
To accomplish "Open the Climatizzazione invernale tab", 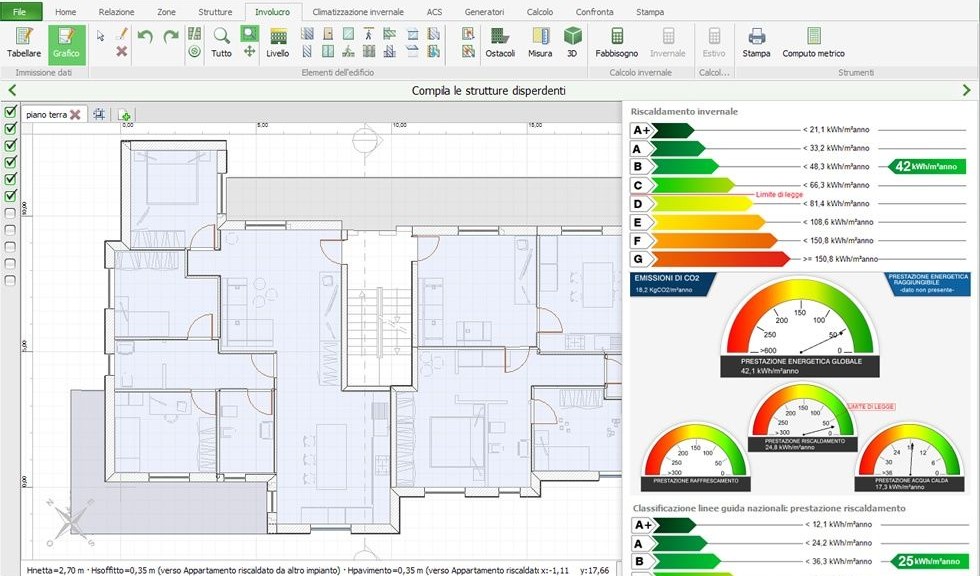I will pos(358,12).
